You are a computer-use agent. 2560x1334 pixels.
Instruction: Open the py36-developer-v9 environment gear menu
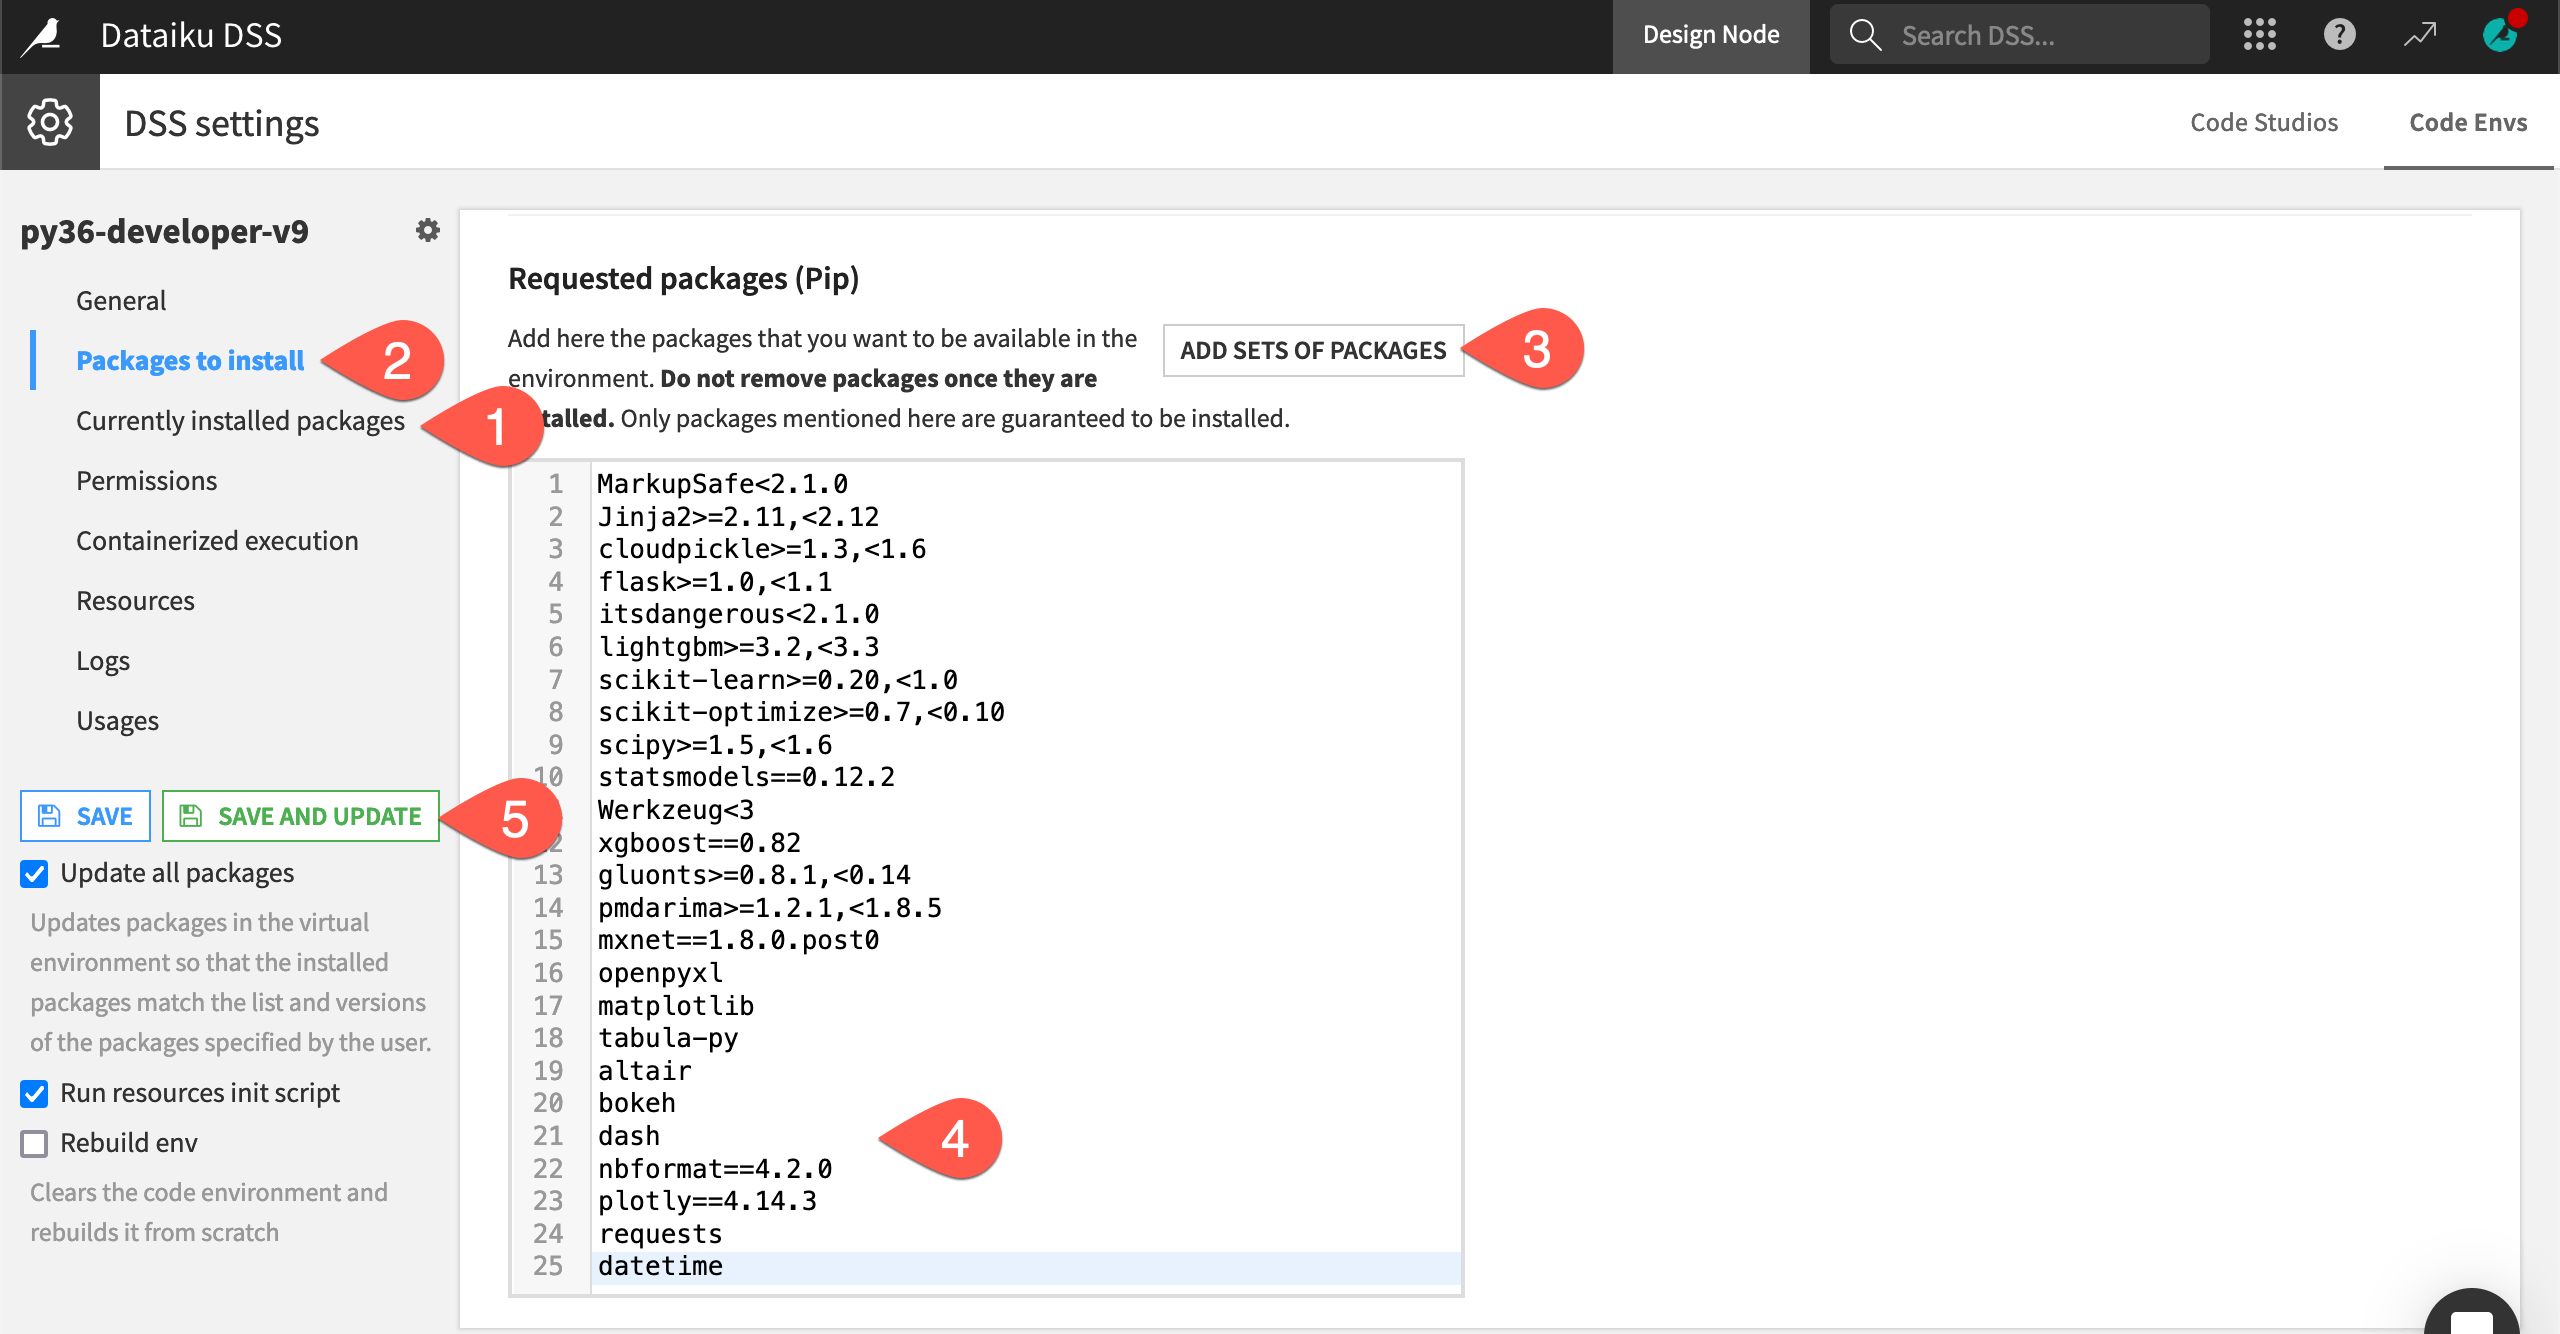[427, 231]
